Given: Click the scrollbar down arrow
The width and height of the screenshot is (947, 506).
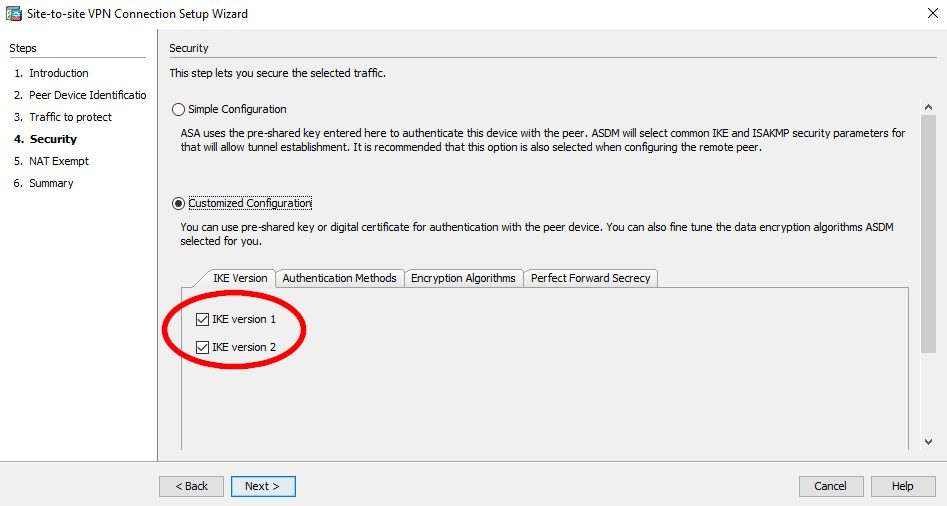Looking at the screenshot, I should tap(928, 441).
